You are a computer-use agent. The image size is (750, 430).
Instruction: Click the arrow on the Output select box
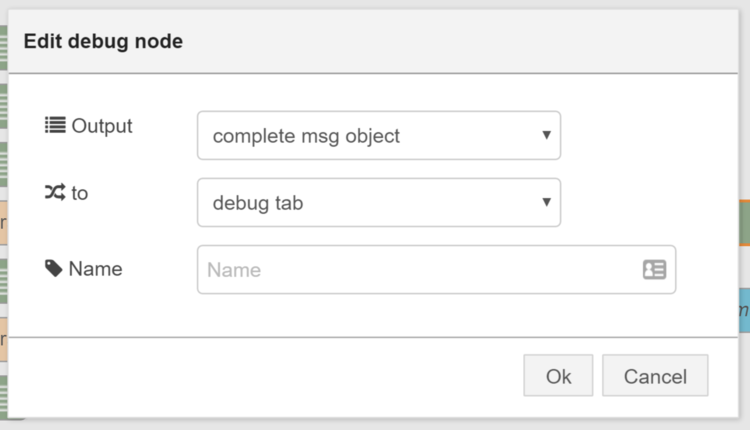(x=546, y=135)
